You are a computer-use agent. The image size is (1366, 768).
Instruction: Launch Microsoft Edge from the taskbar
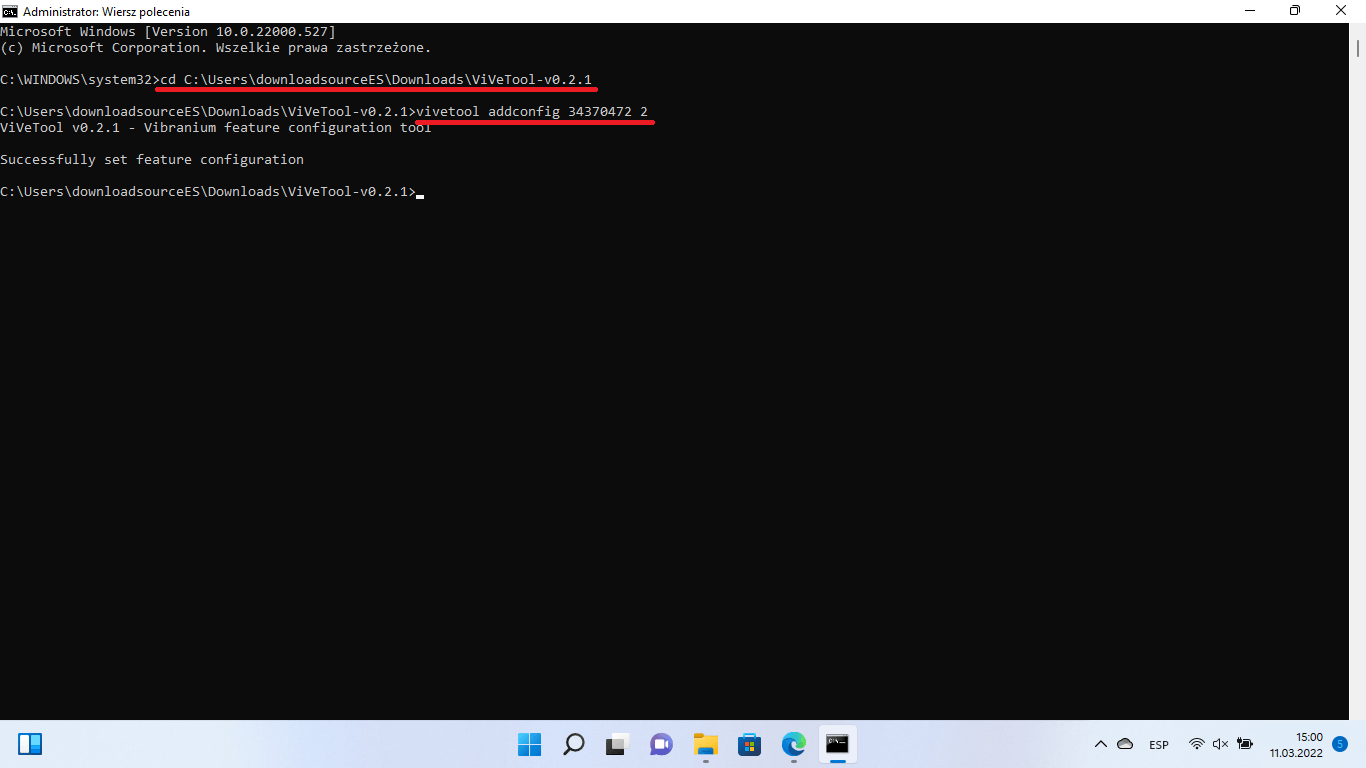pyautogui.click(x=793, y=744)
